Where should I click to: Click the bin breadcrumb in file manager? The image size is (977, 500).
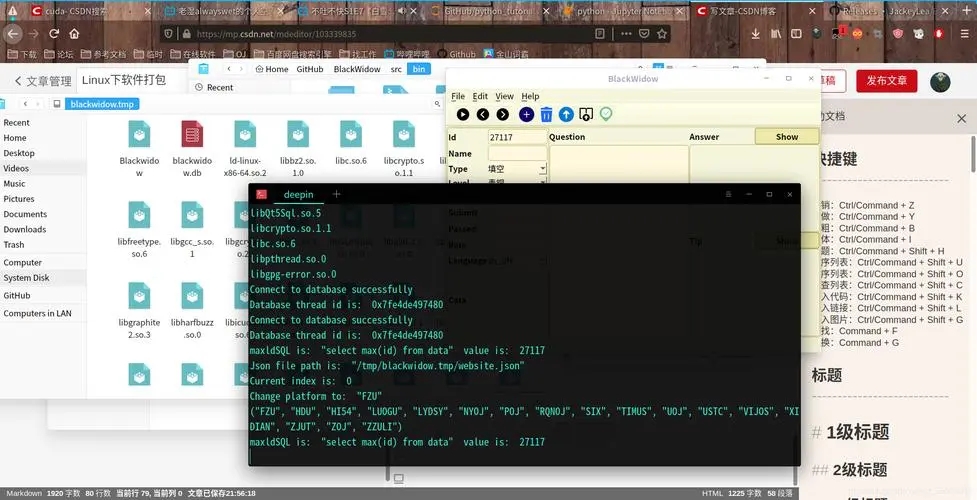click(x=420, y=69)
